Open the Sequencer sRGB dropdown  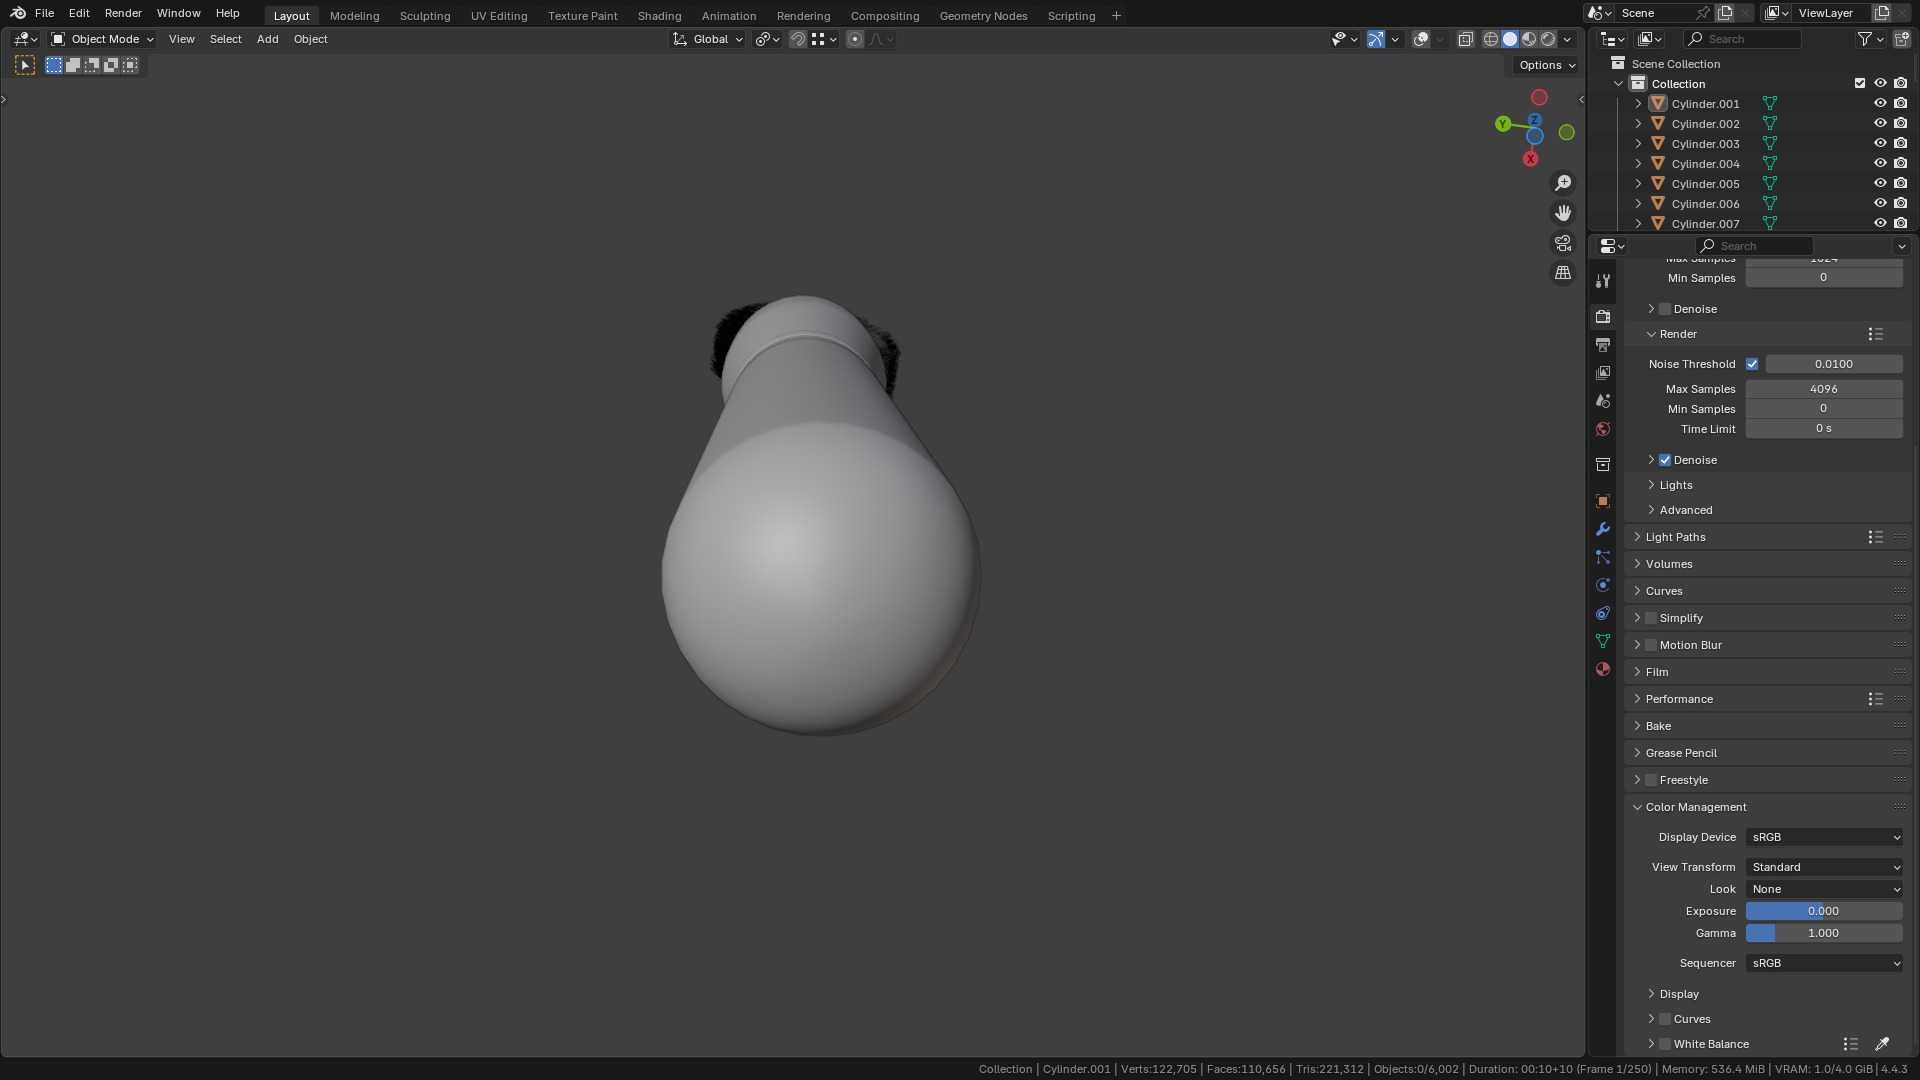pos(1824,963)
